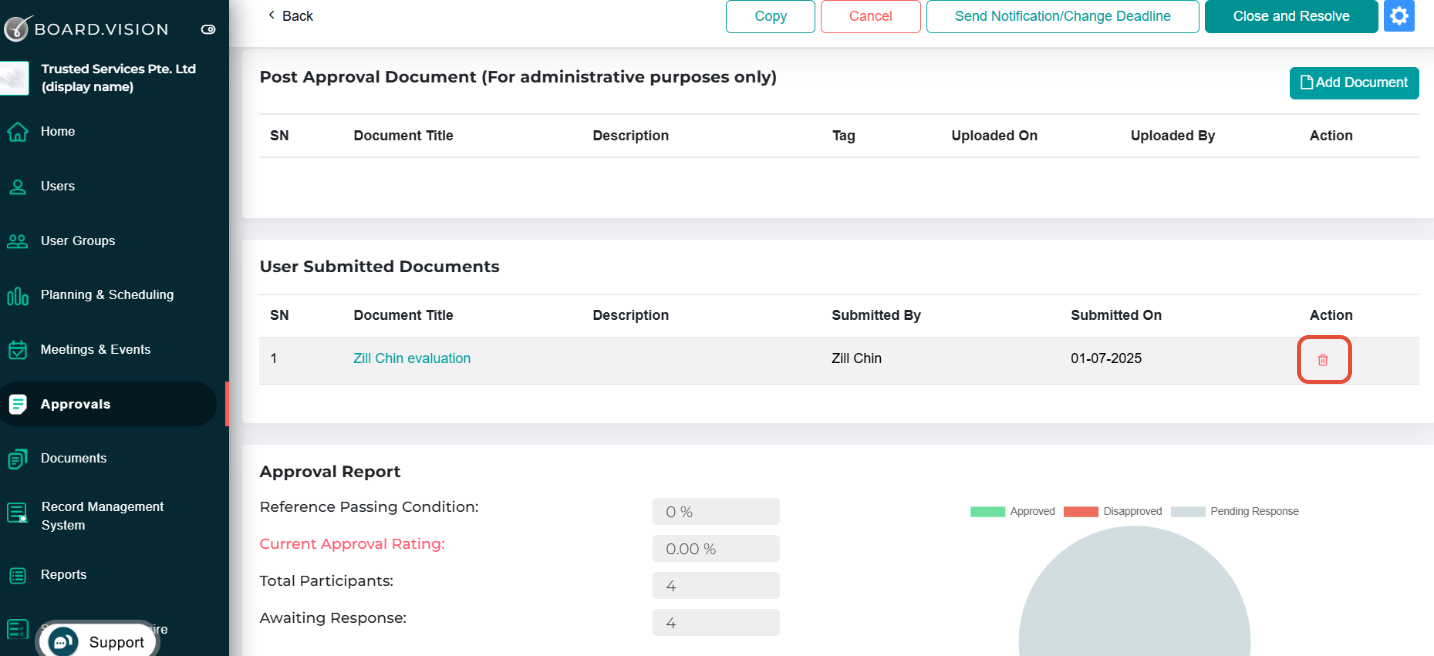Click the Support chat bubble icon
1434x656 pixels.
[64, 642]
